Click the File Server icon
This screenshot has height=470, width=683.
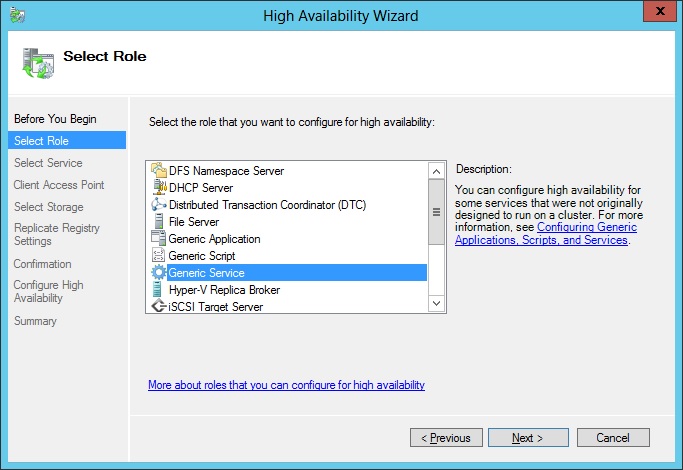coord(159,221)
